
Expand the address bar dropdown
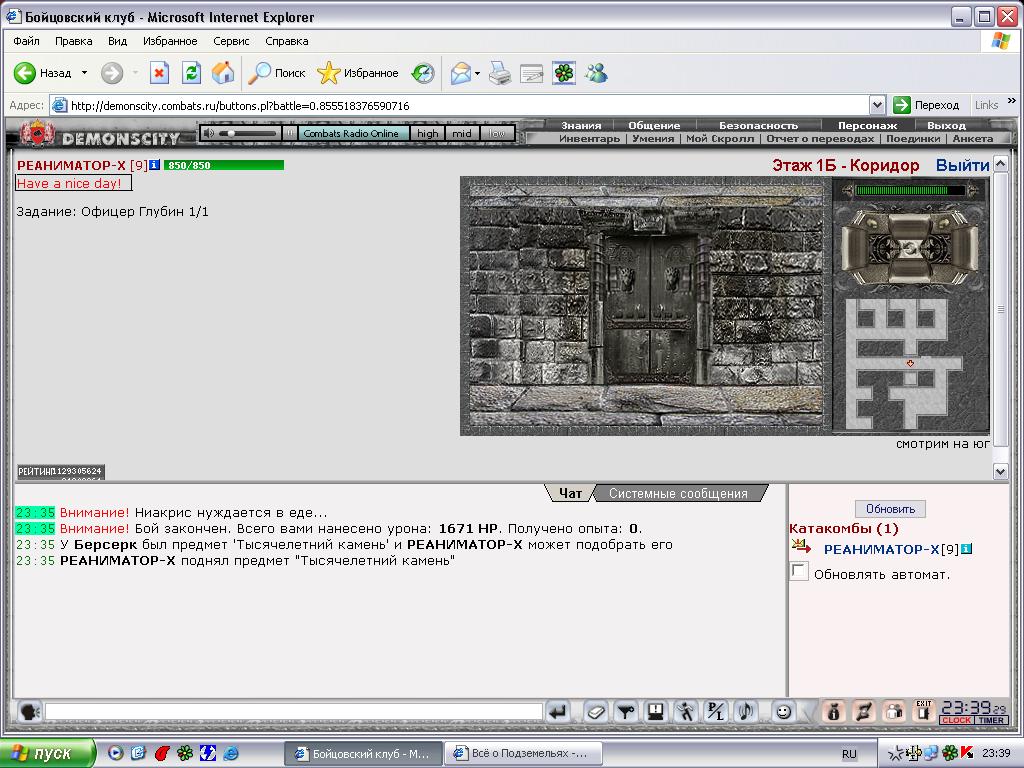coord(877,105)
